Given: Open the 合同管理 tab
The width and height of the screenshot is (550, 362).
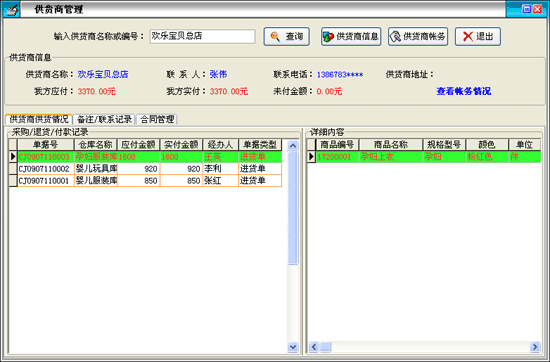Looking at the screenshot, I should (157, 119).
